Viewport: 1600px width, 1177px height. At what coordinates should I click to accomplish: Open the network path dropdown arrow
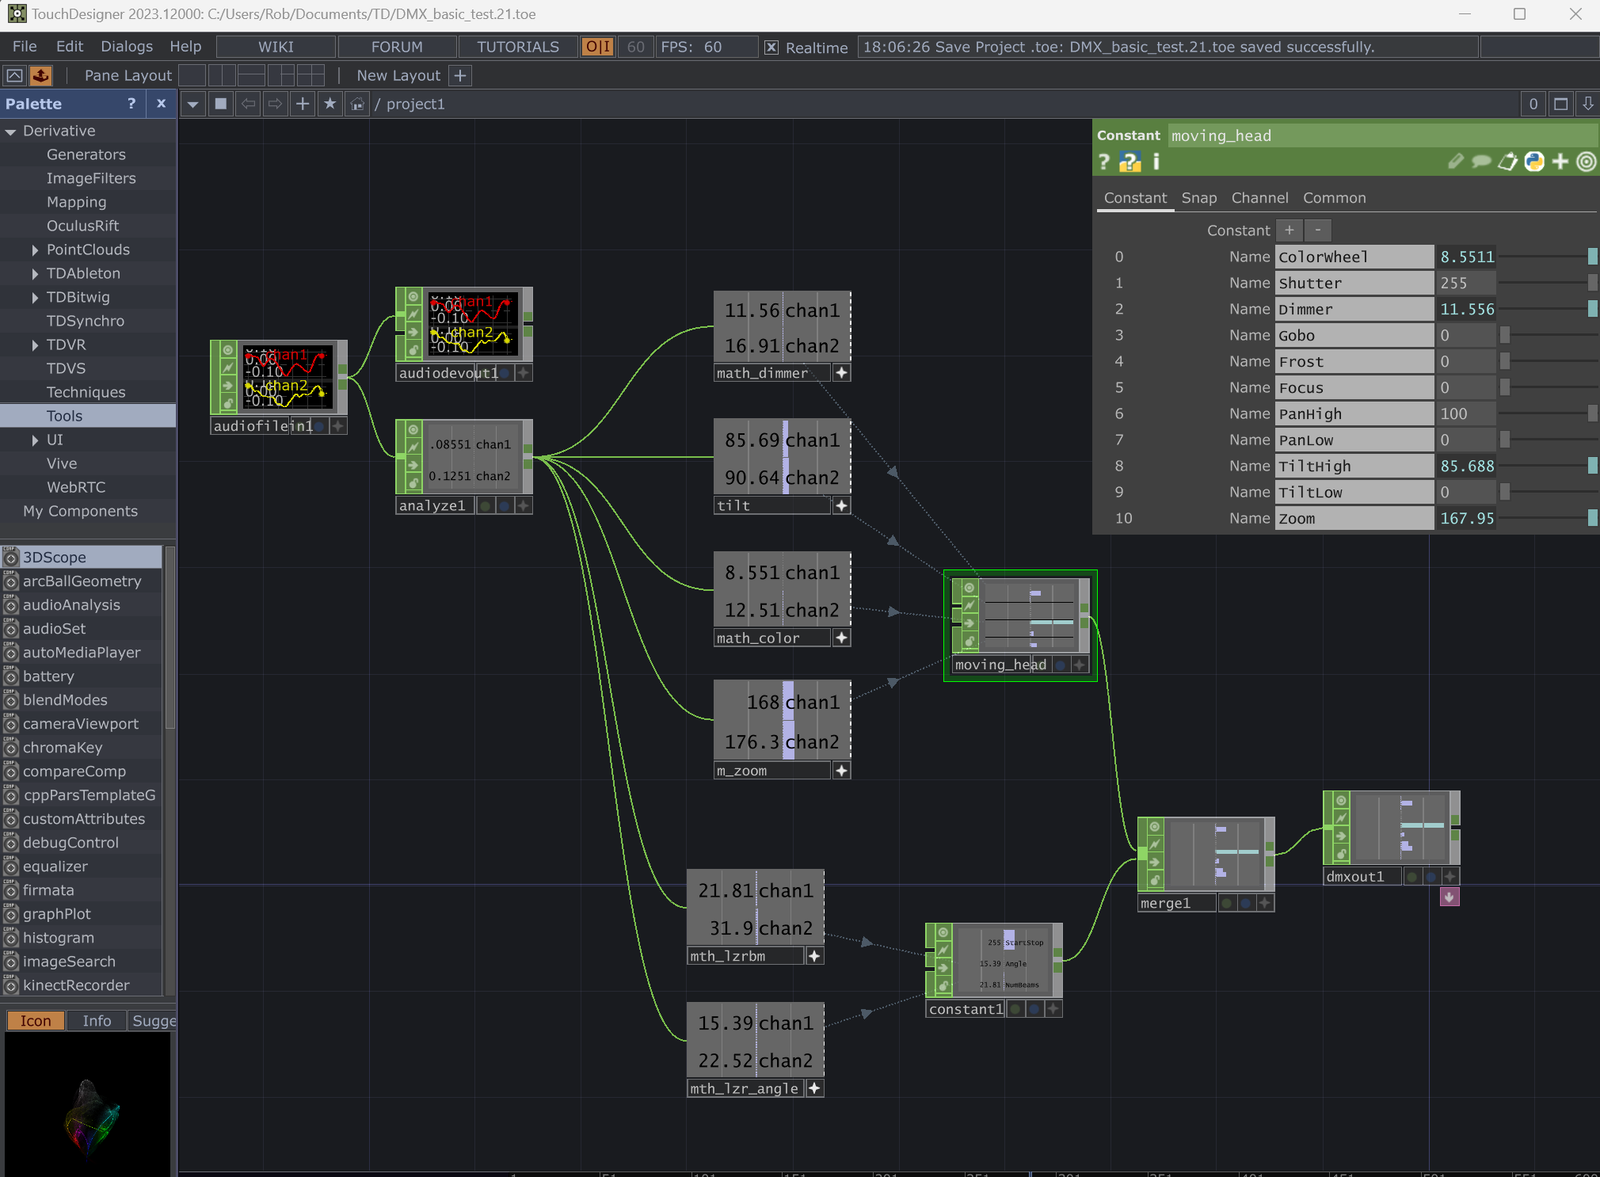coord(193,103)
